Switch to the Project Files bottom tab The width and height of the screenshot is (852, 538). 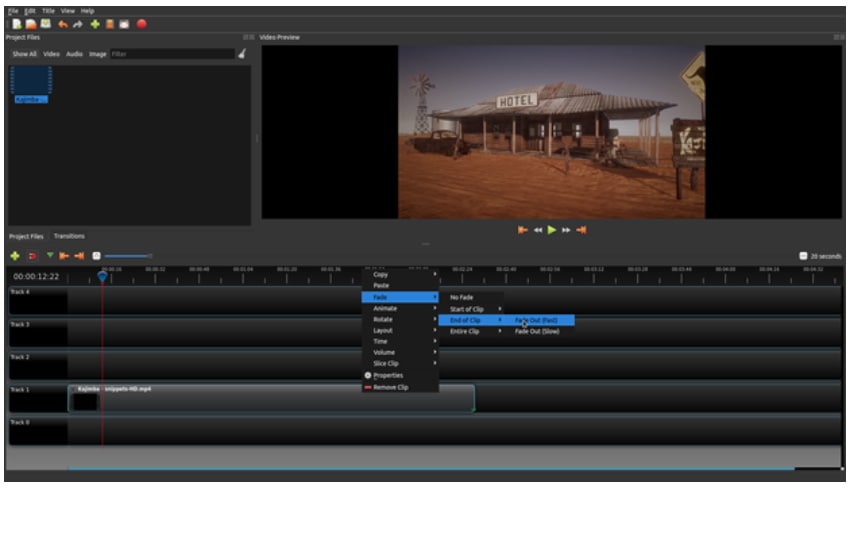coord(26,236)
